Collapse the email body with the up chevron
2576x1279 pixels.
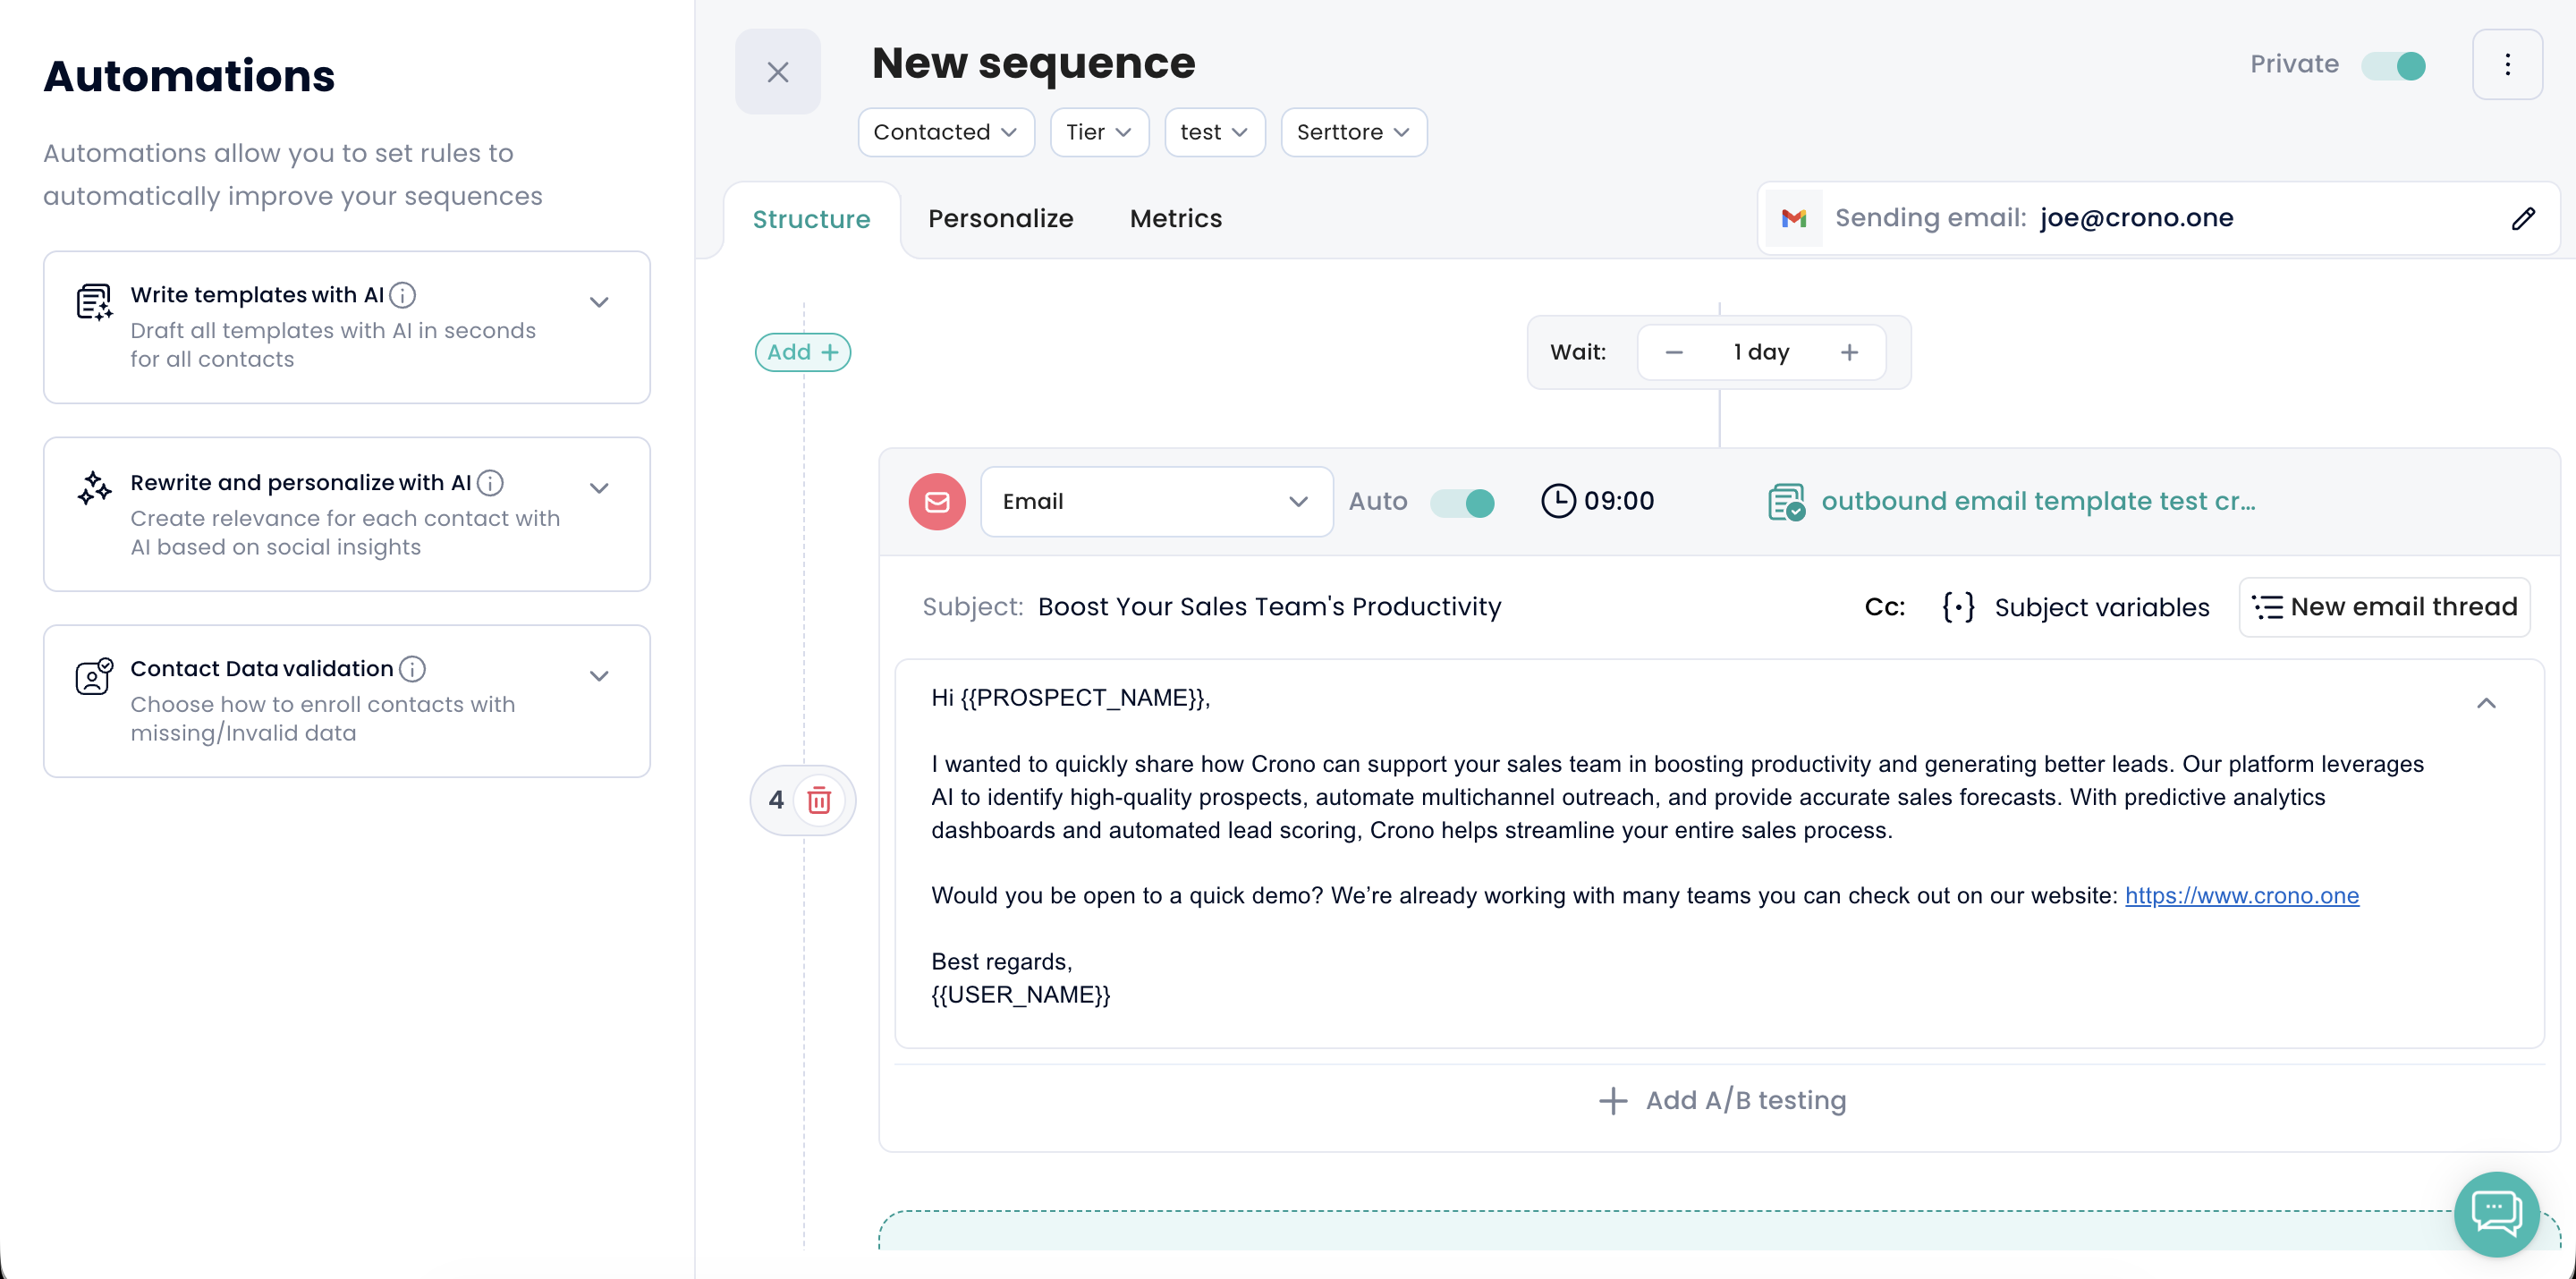tap(2485, 703)
